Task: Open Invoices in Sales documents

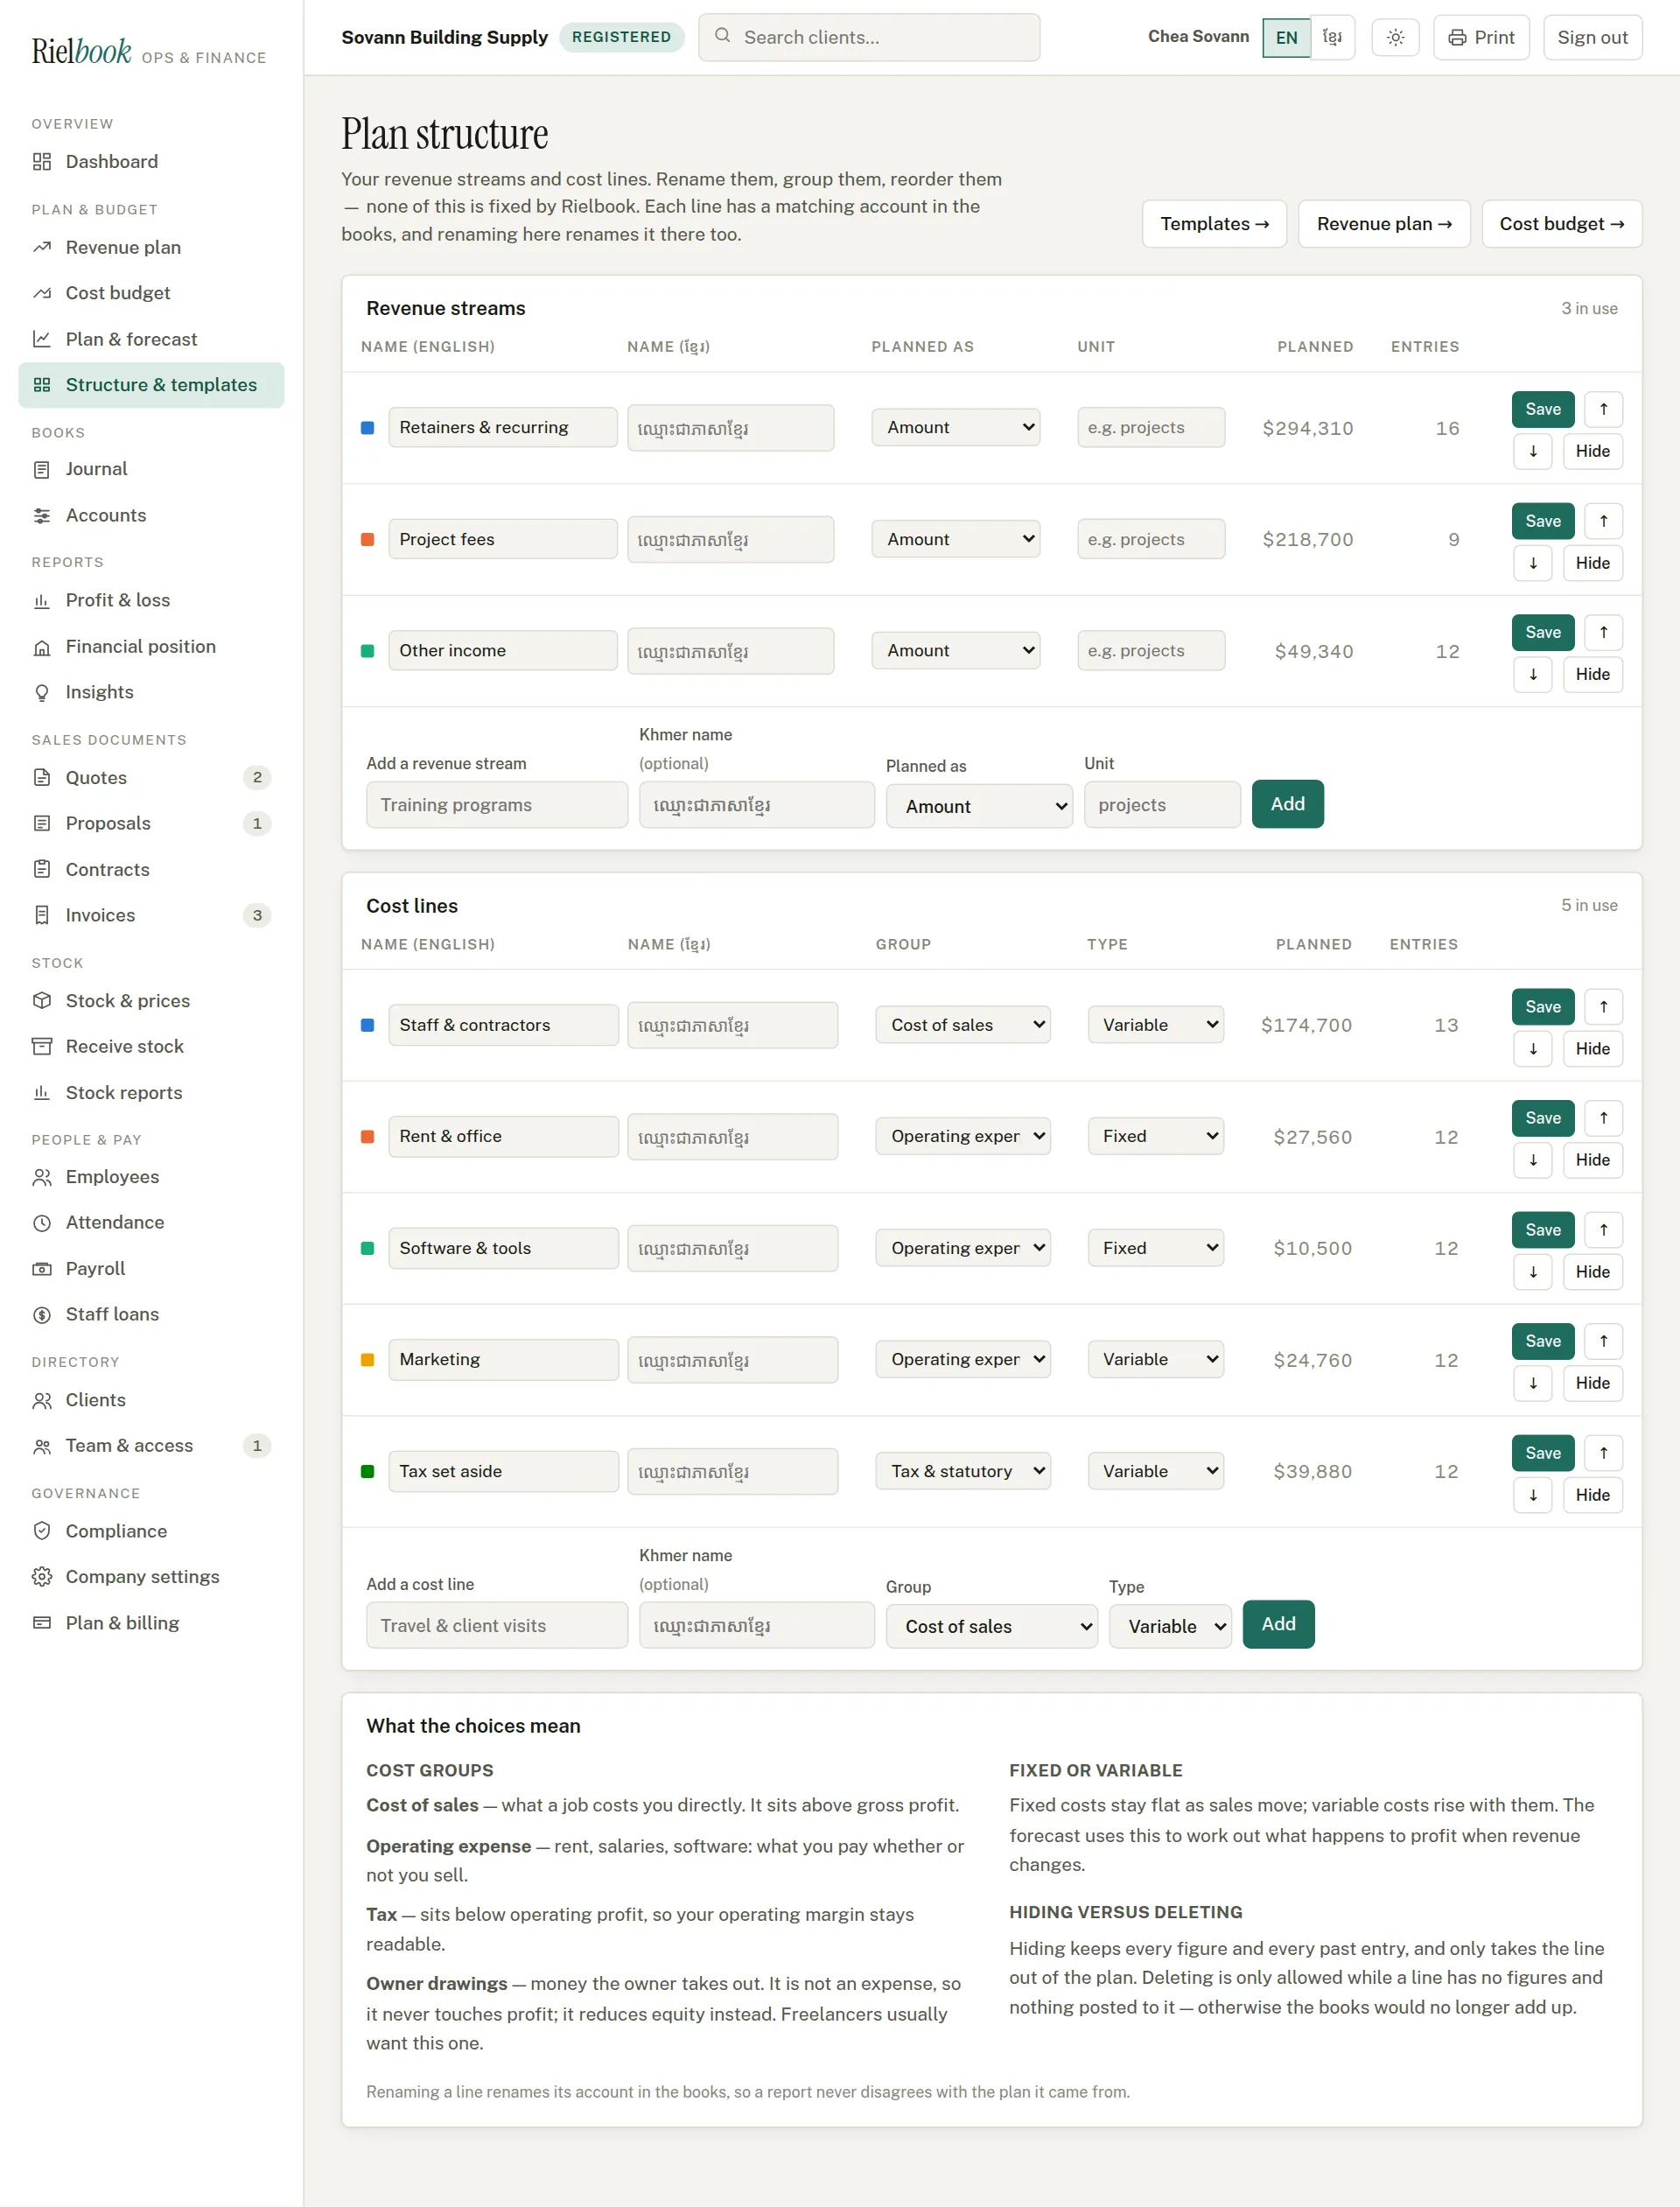Action: (x=151, y=915)
